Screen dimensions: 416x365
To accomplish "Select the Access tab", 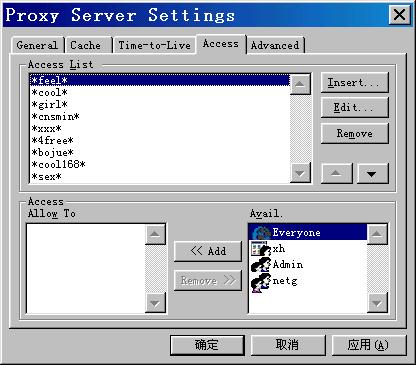I will click(x=221, y=44).
